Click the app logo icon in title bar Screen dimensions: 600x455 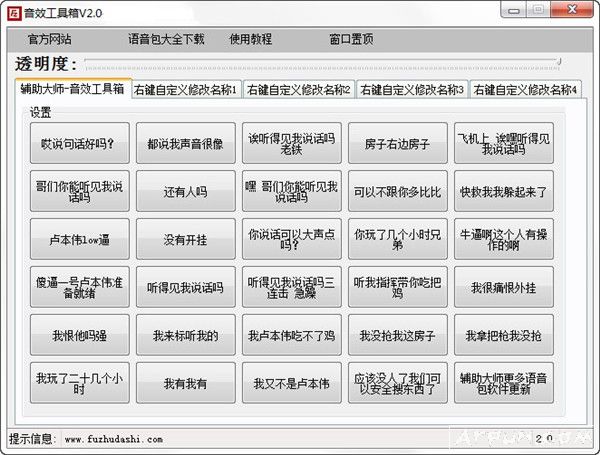click(13, 13)
